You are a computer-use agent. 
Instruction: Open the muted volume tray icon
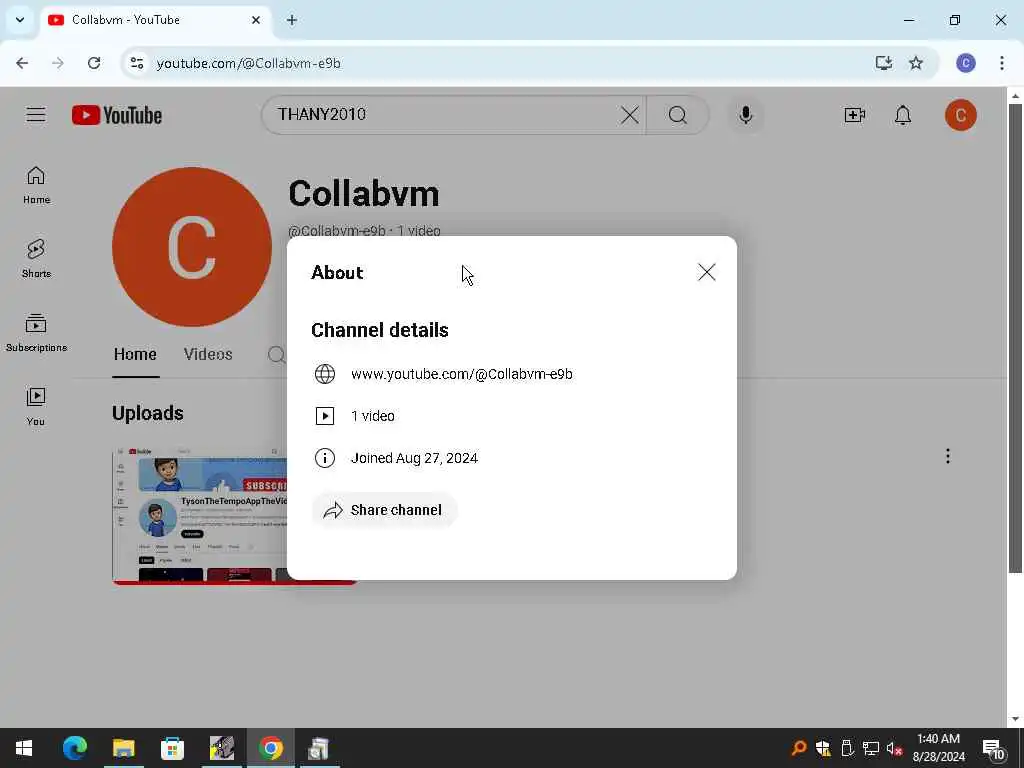pos(895,748)
